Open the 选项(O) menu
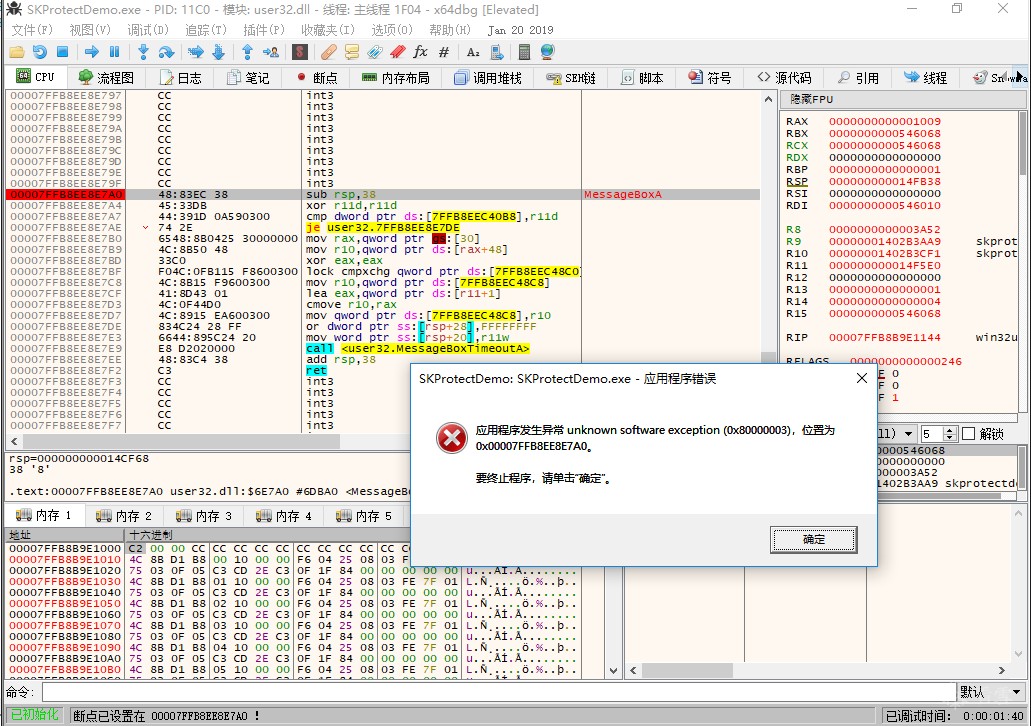This screenshot has height=726, width=1031. [392, 30]
